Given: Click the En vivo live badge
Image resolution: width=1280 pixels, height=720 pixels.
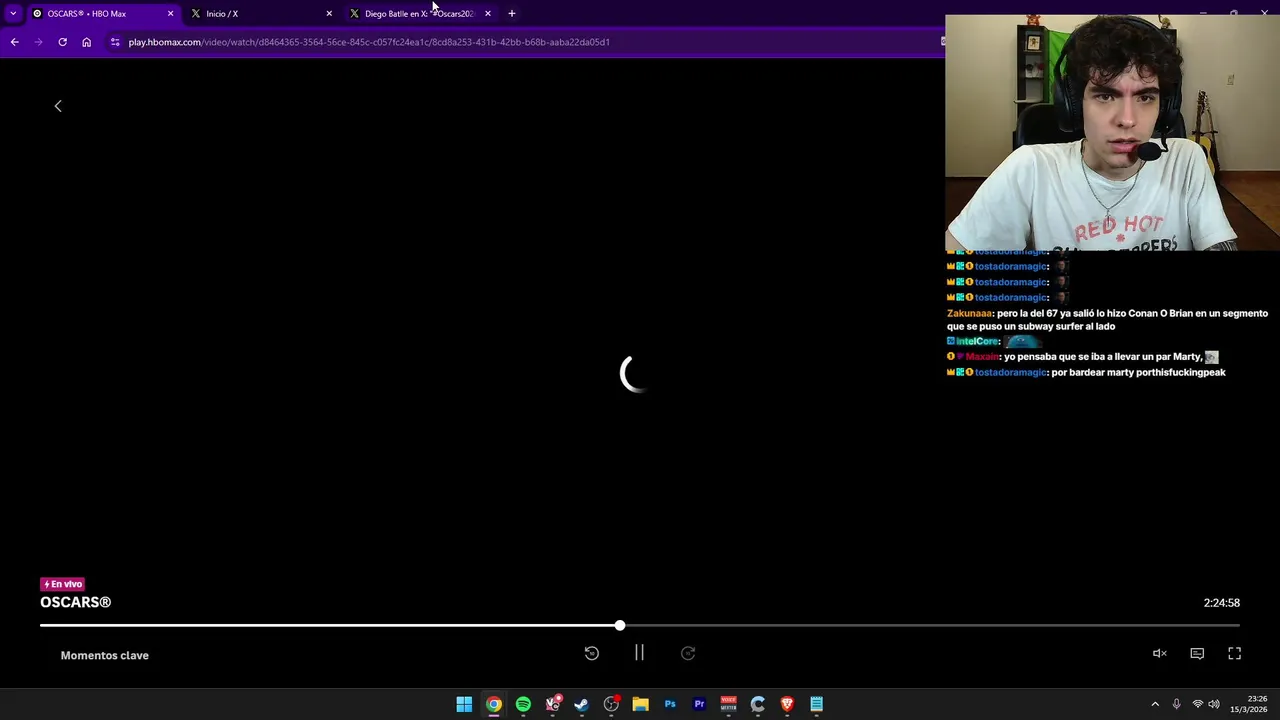Looking at the screenshot, I should click(62, 584).
